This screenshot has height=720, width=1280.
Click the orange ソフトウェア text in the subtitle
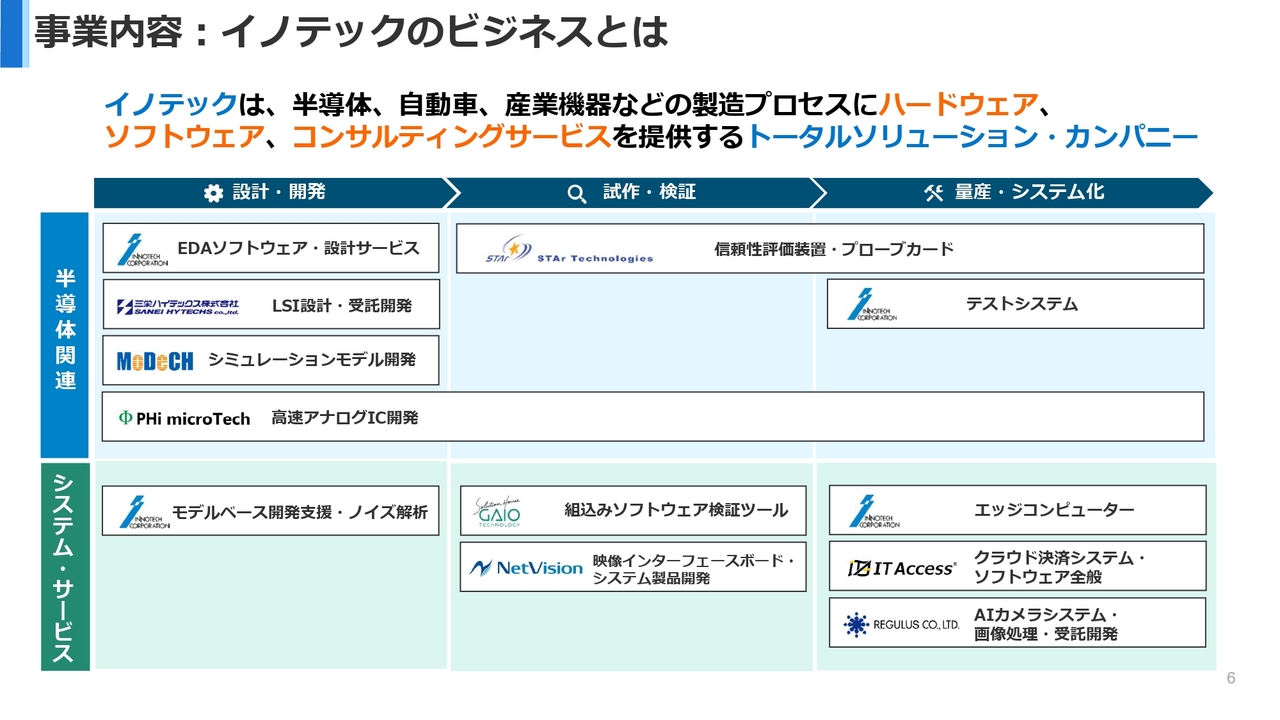click(x=185, y=138)
